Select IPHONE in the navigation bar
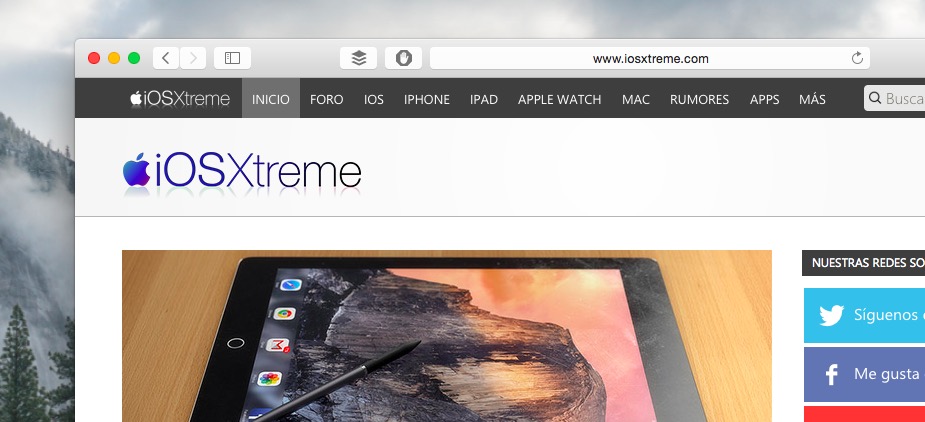The image size is (925, 422). (x=427, y=99)
